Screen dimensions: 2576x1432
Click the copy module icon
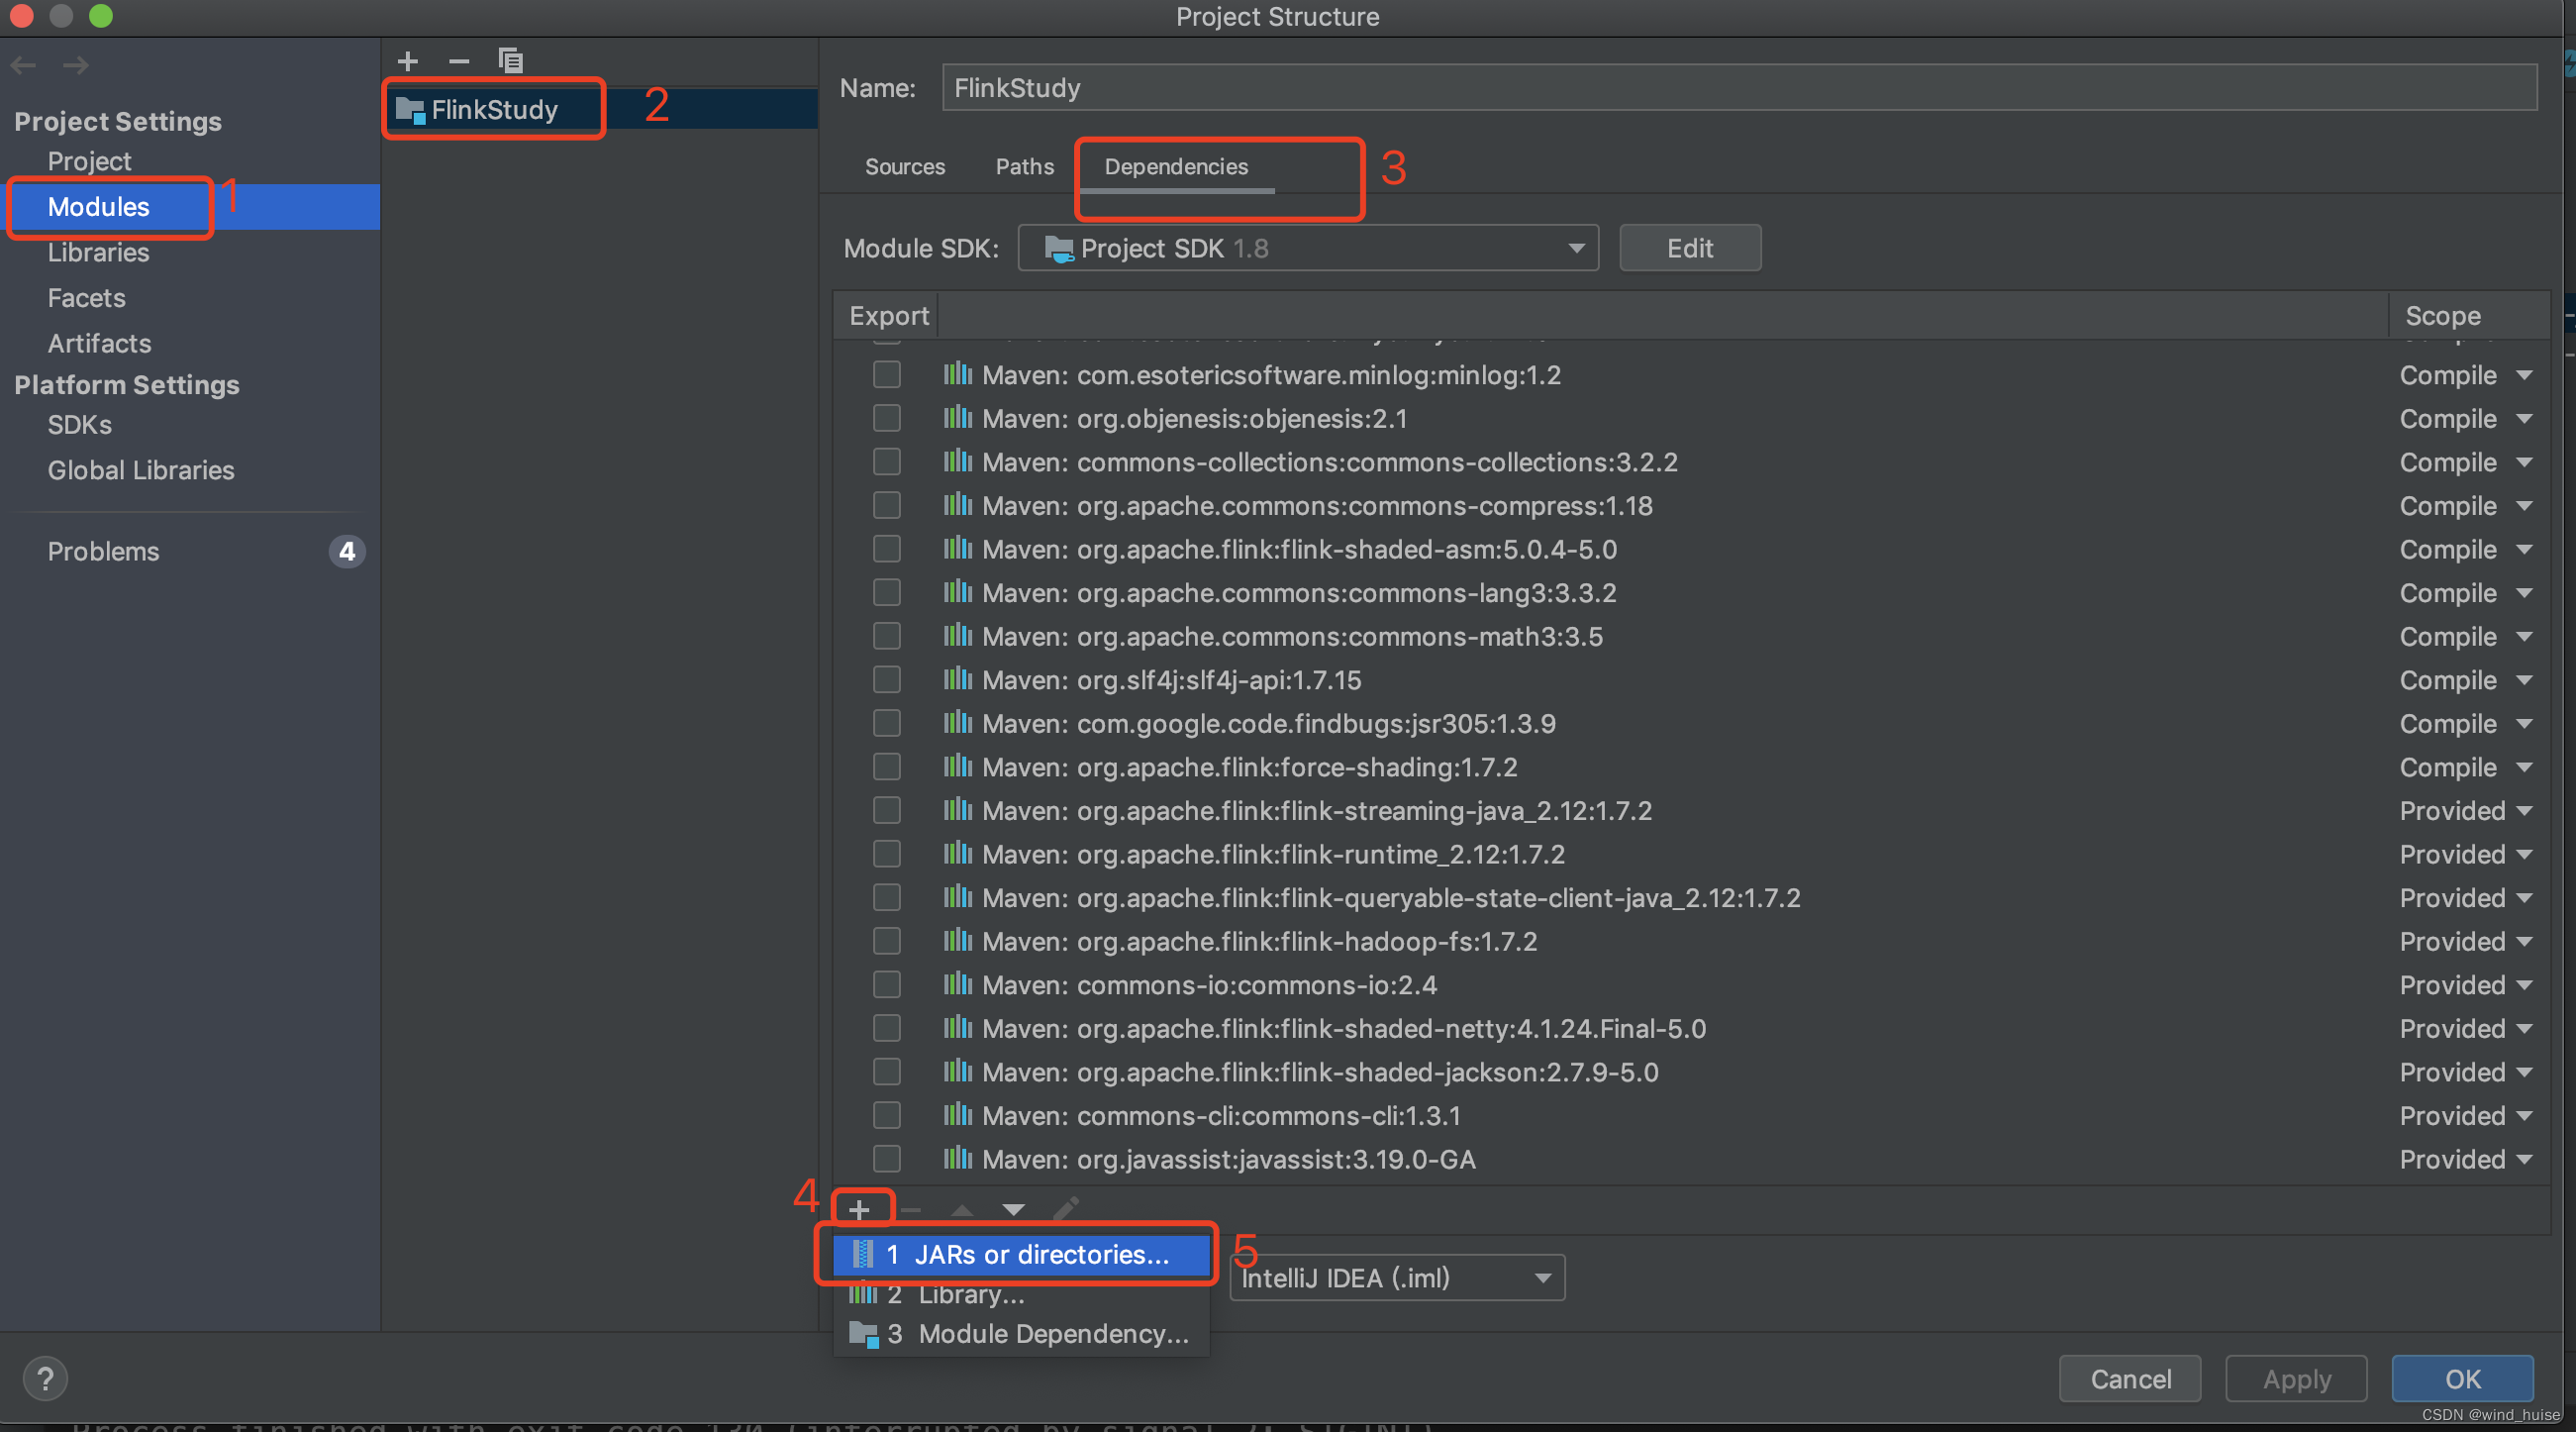click(510, 61)
